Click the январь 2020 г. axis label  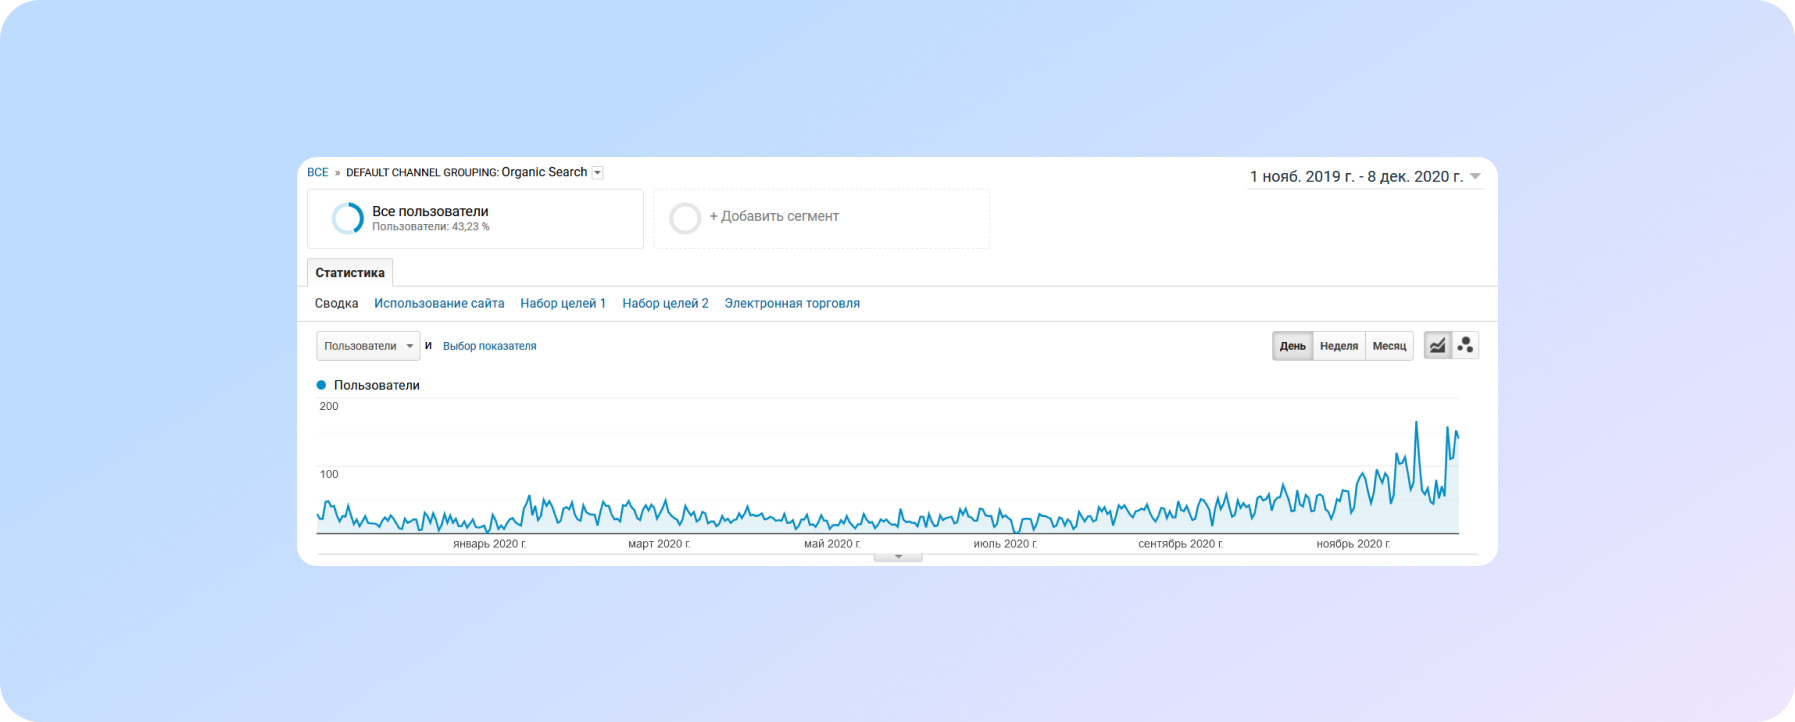point(489,544)
